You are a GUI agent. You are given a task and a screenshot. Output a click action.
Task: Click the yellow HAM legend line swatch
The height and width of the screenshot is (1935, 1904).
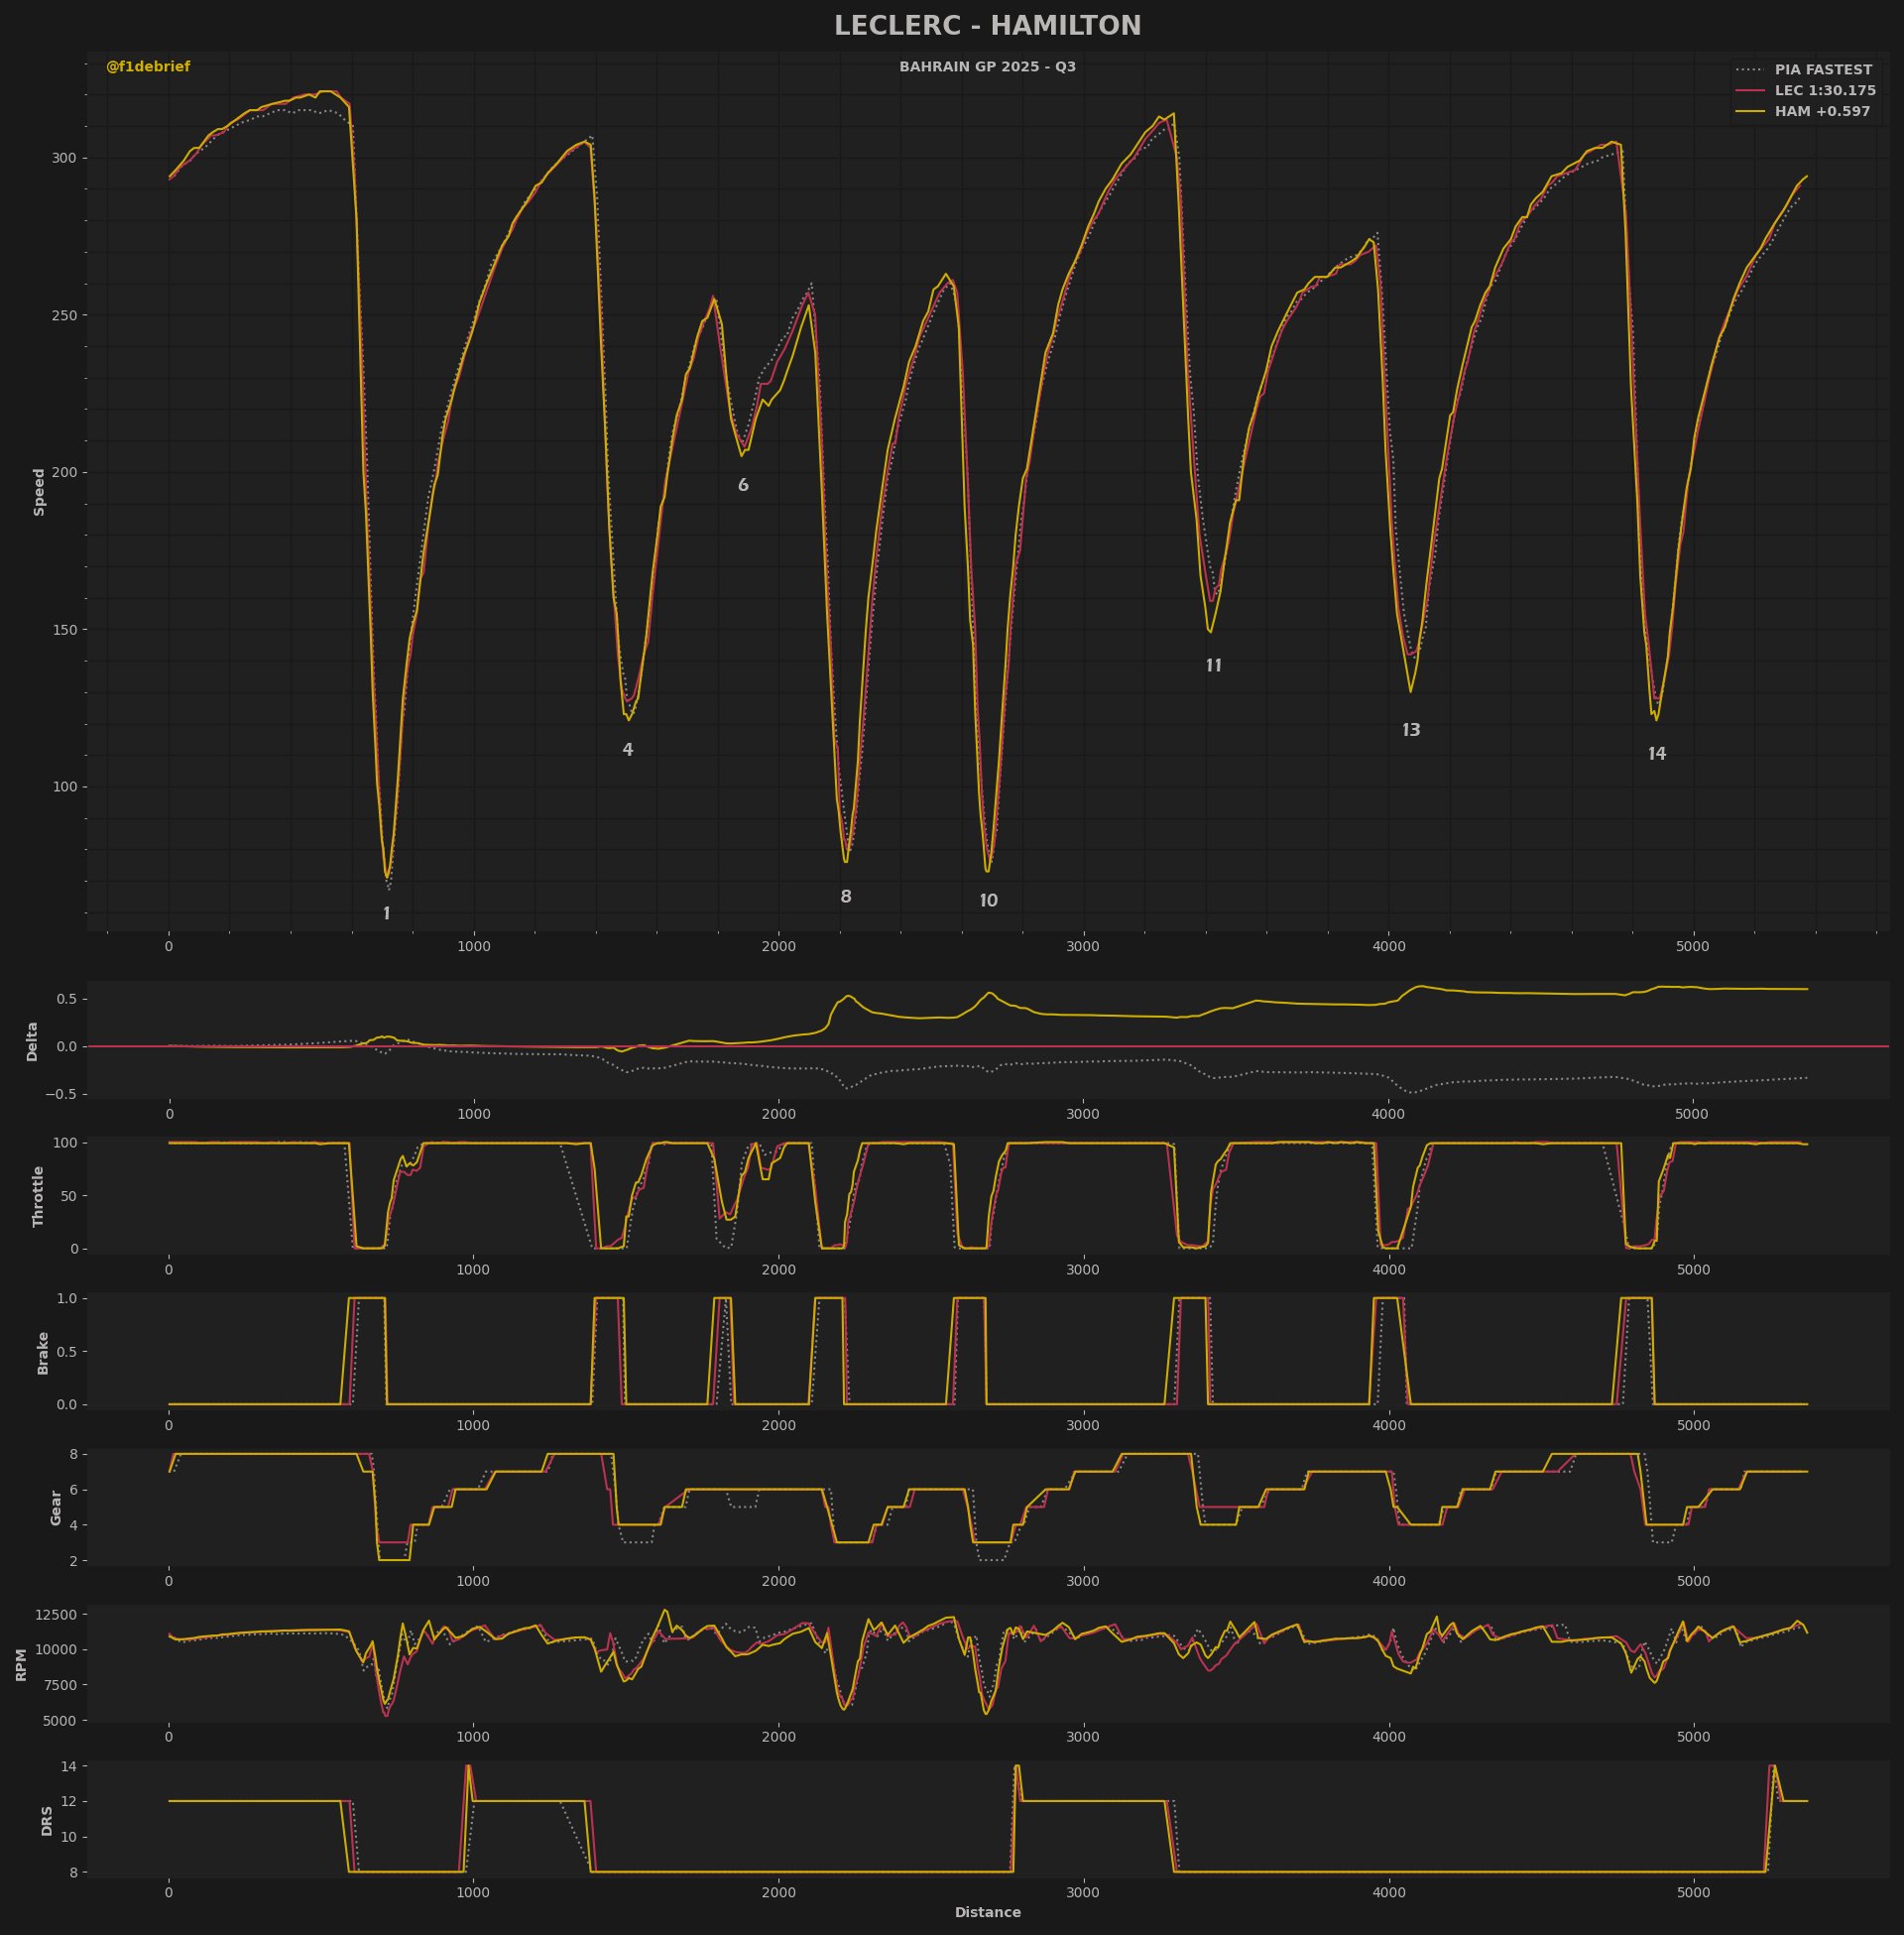pyautogui.click(x=1750, y=112)
